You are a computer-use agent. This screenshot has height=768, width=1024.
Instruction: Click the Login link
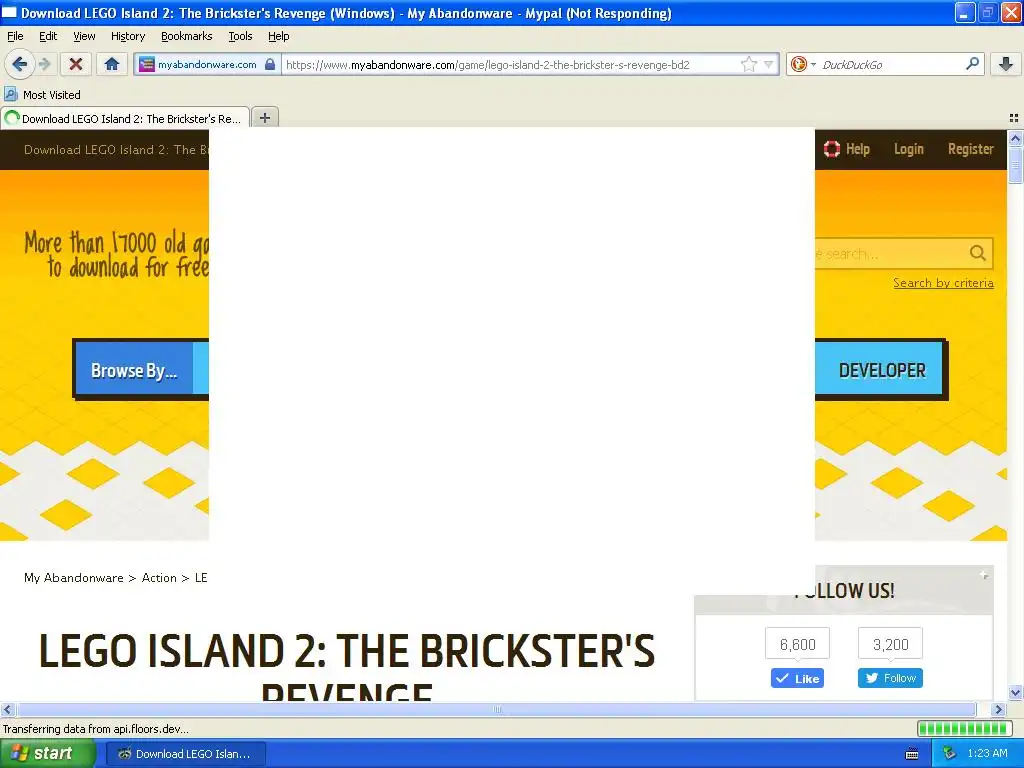tap(908, 149)
